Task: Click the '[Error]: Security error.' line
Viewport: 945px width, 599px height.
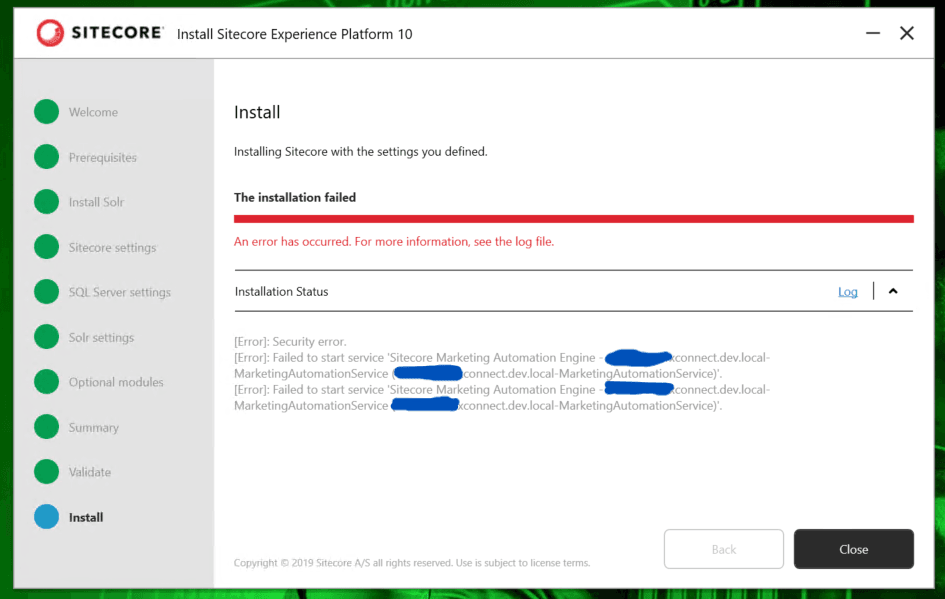Action: (x=290, y=342)
